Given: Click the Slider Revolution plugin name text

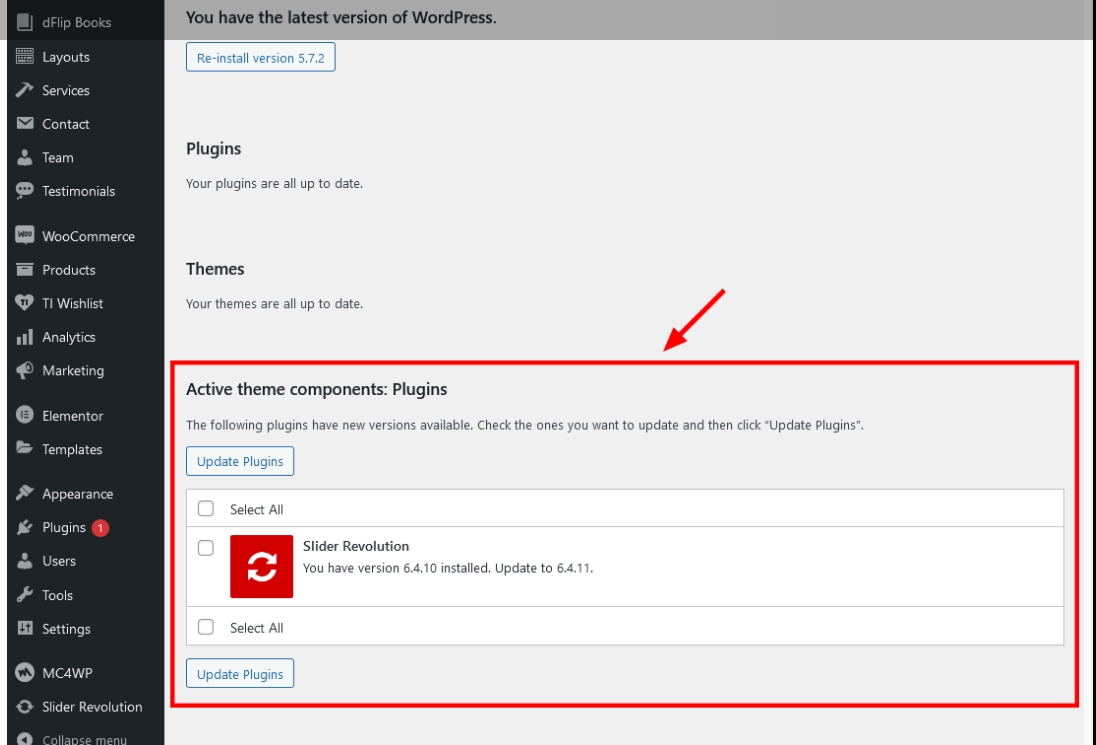Looking at the screenshot, I should tap(356, 546).
